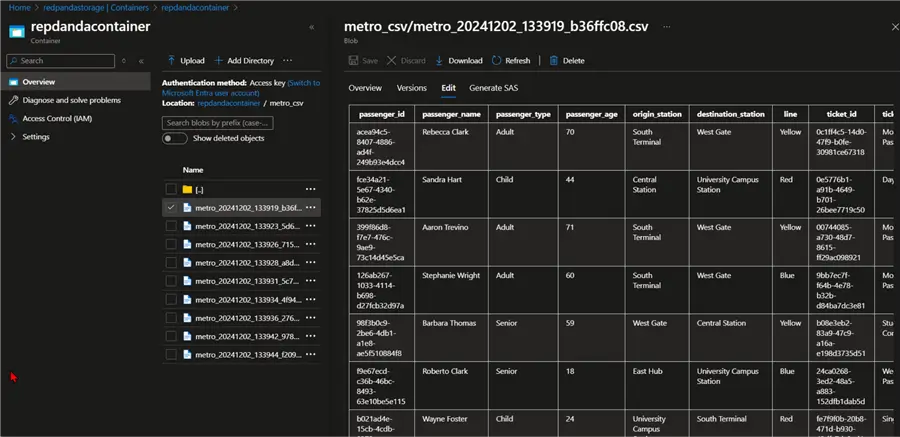Check the metro_20241202_133942 blob checkbox
This screenshot has width=900, height=437.
171,336
